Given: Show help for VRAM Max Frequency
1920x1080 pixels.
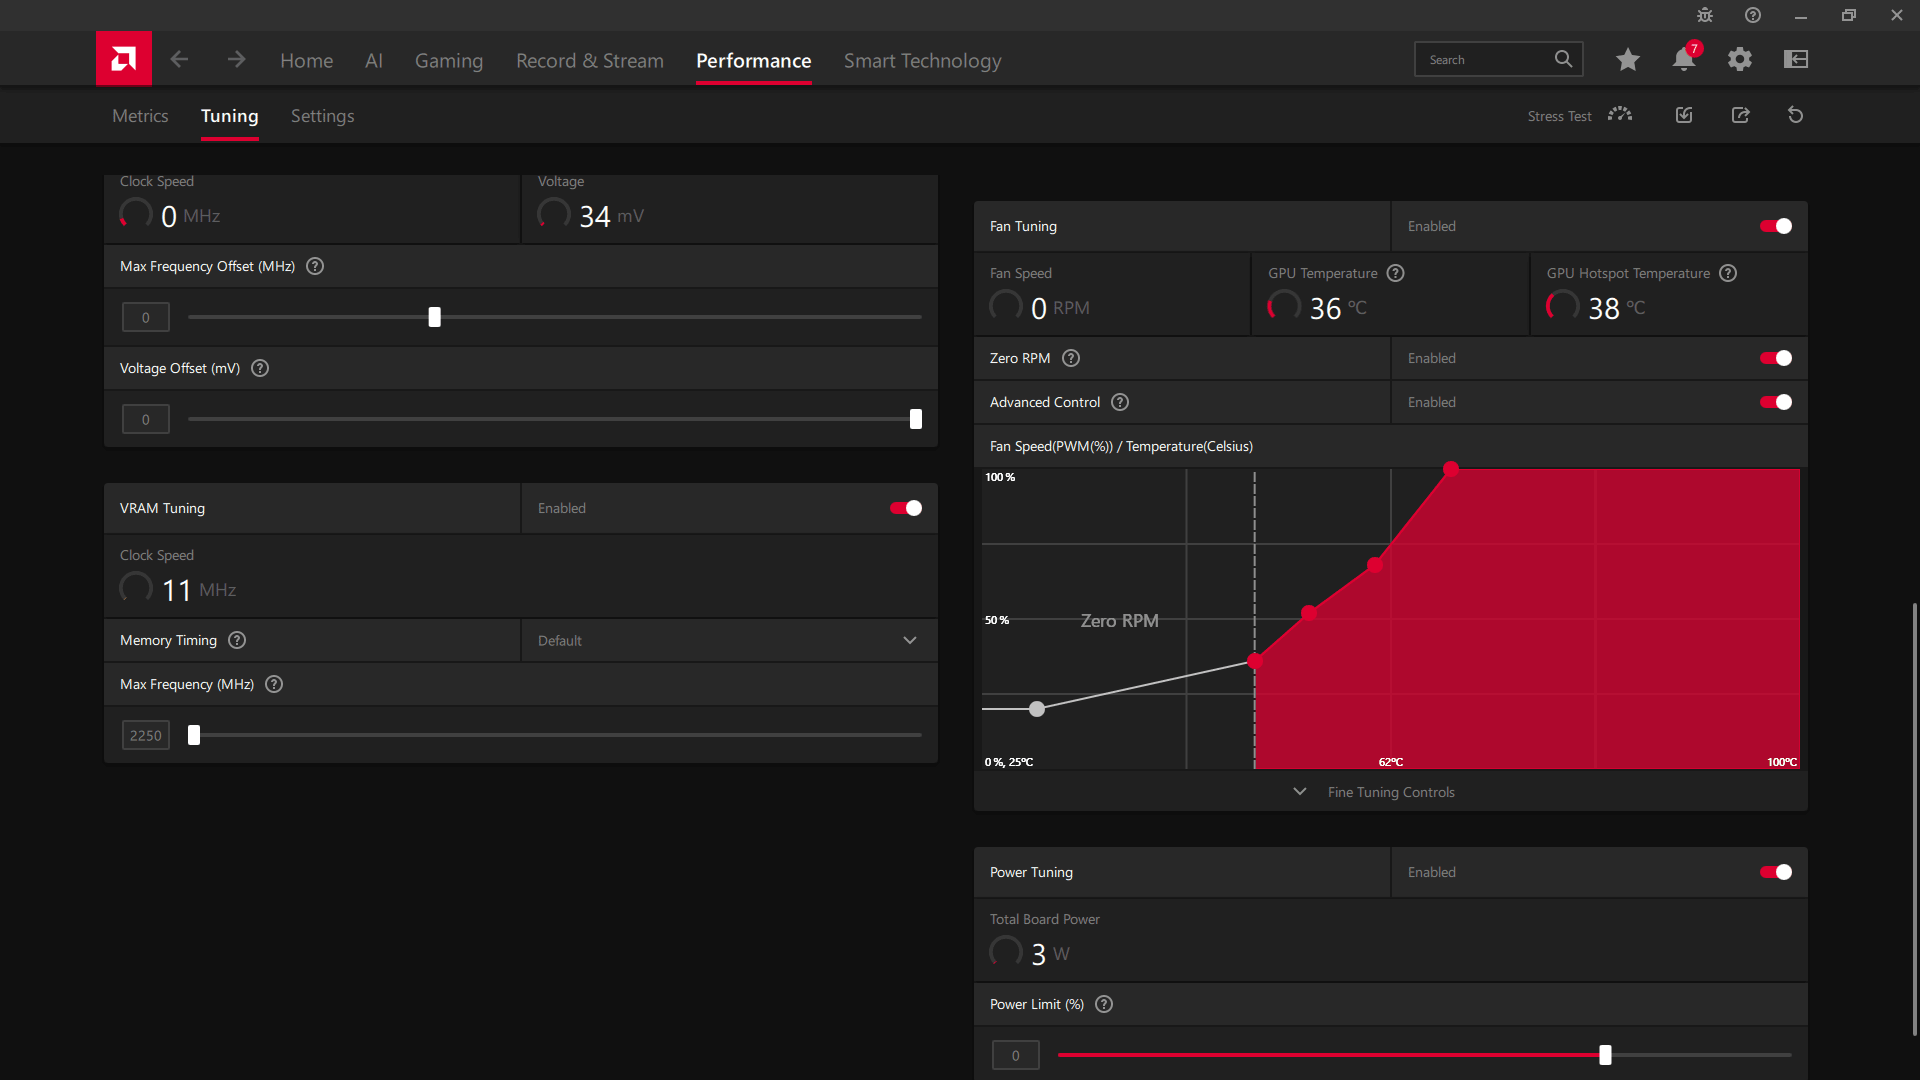Looking at the screenshot, I should point(274,684).
